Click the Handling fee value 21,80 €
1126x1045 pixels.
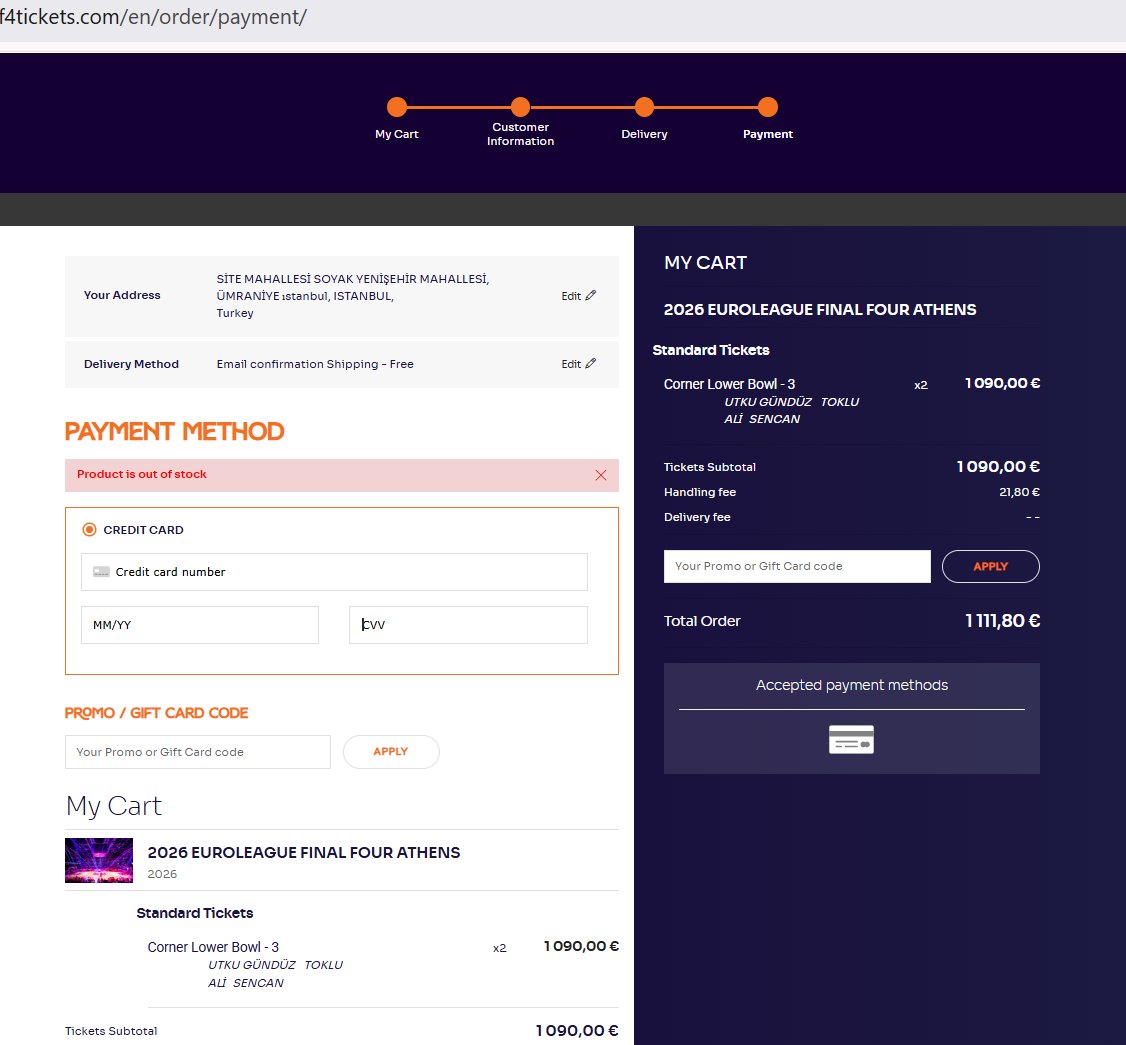pyautogui.click(x=1019, y=492)
